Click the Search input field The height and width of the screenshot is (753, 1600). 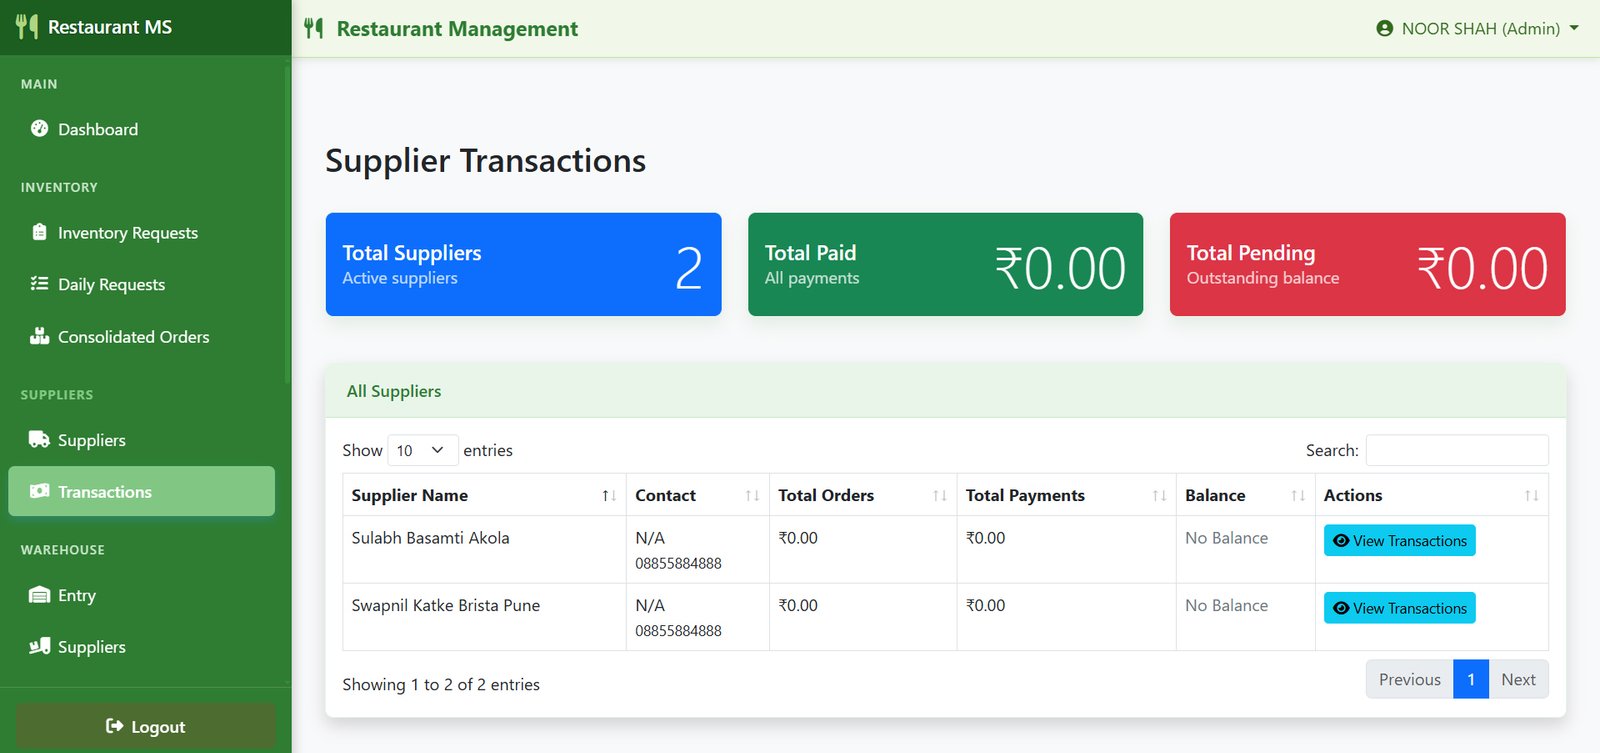[1457, 450]
